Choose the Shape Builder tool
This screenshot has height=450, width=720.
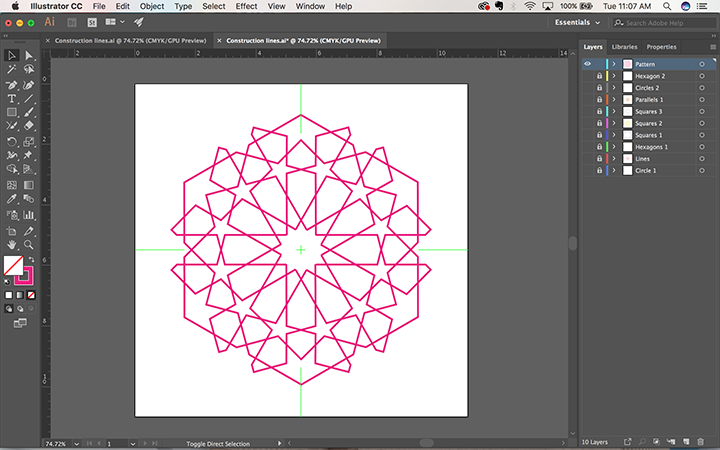(11, 169)
